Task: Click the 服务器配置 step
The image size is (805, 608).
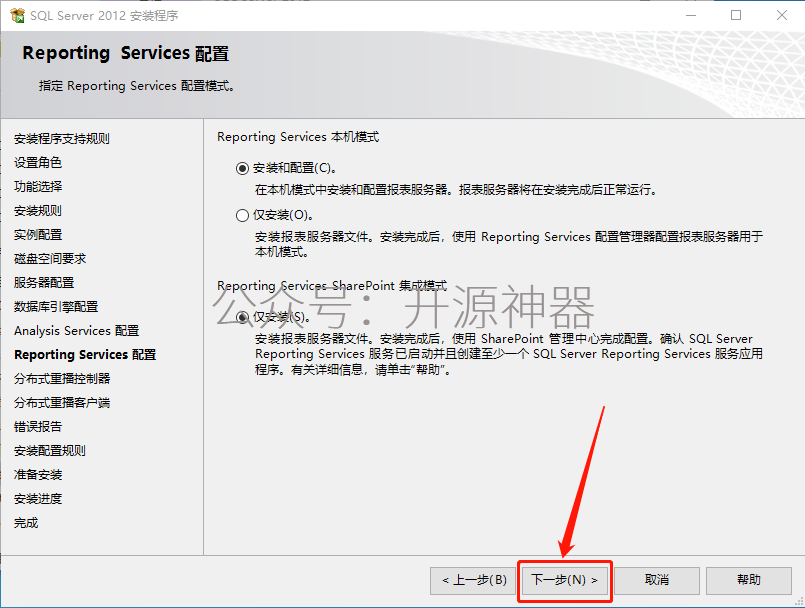Action: (x=44, y=282)
